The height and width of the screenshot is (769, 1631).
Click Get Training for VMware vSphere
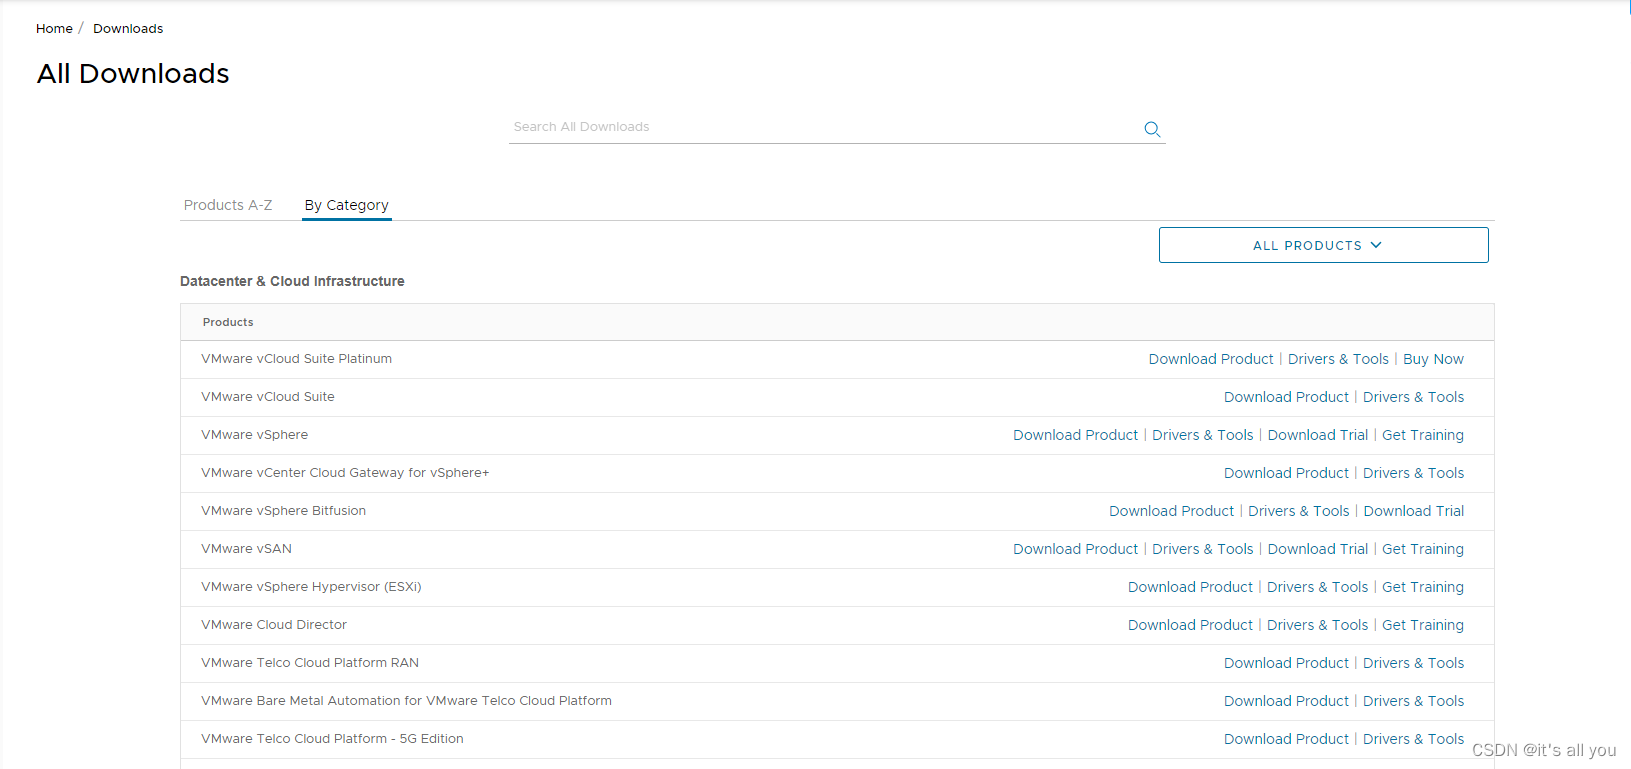click(1422, 435)
